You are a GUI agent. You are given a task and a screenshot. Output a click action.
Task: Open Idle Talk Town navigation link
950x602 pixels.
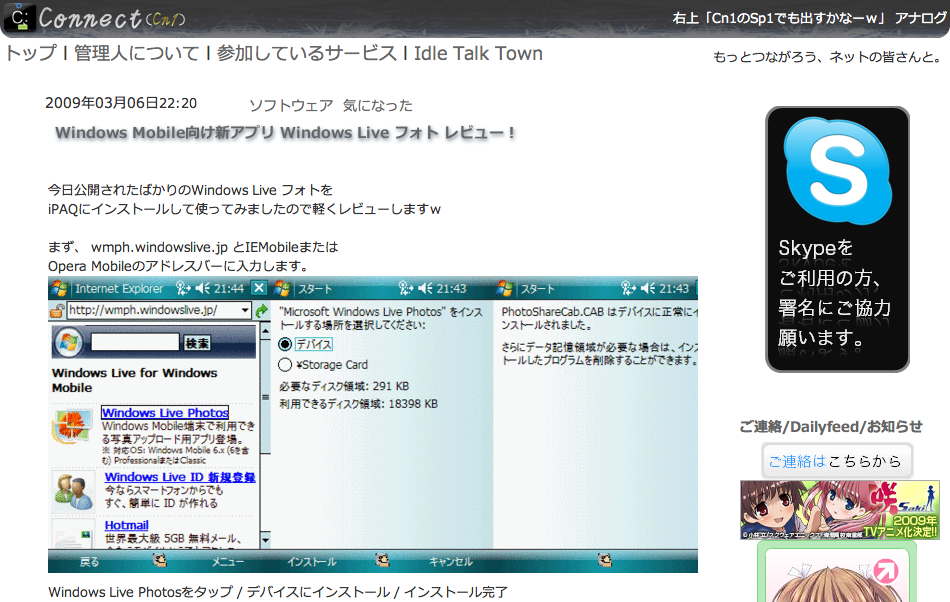(478, 54)
